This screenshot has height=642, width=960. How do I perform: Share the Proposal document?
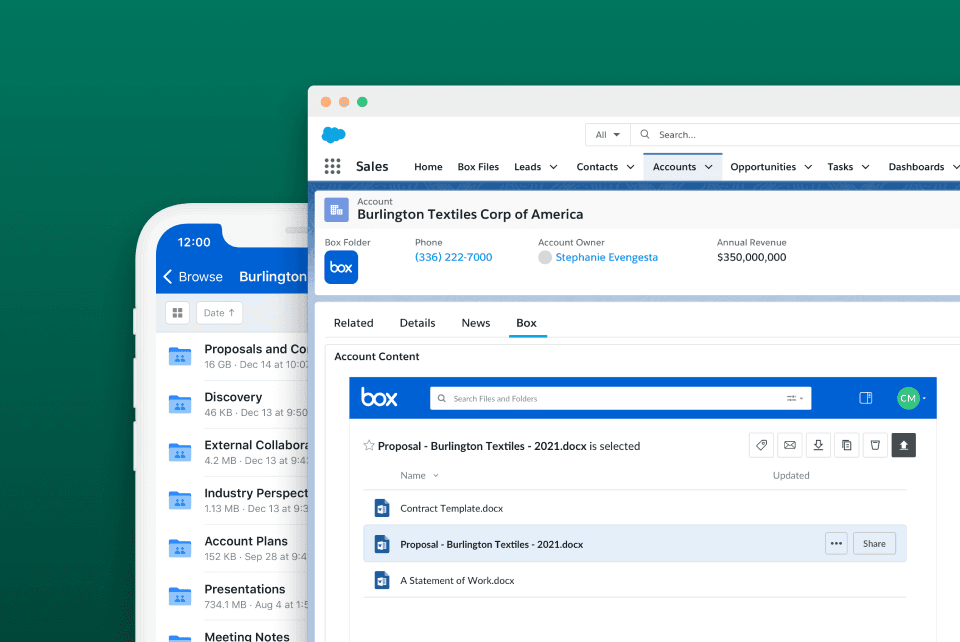pyautogui.click(x=874, y=543)
